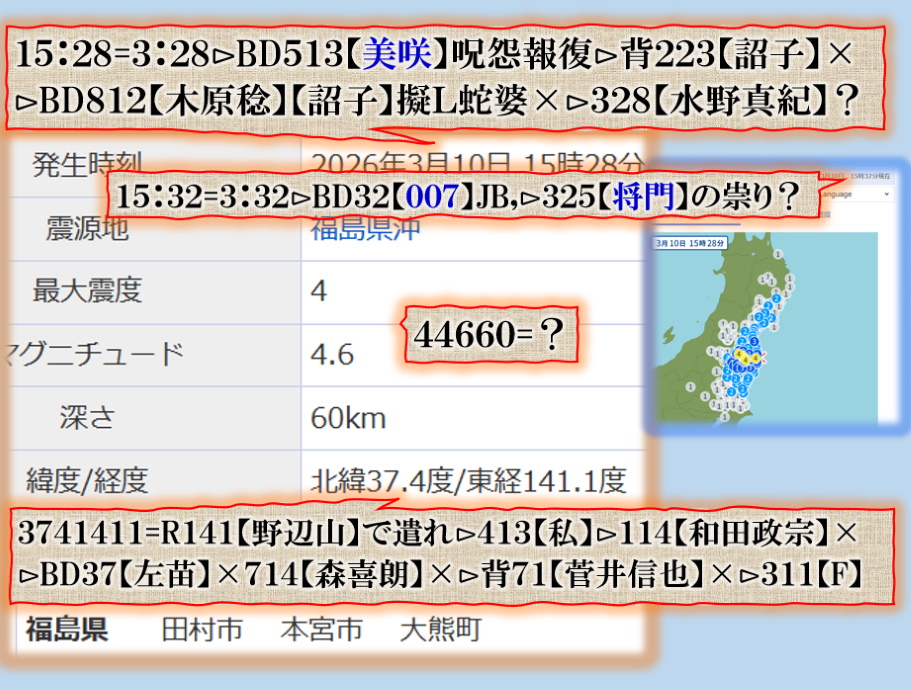
Task: Select 田村市 in the 福島県 row
Action: coord(202,630)
